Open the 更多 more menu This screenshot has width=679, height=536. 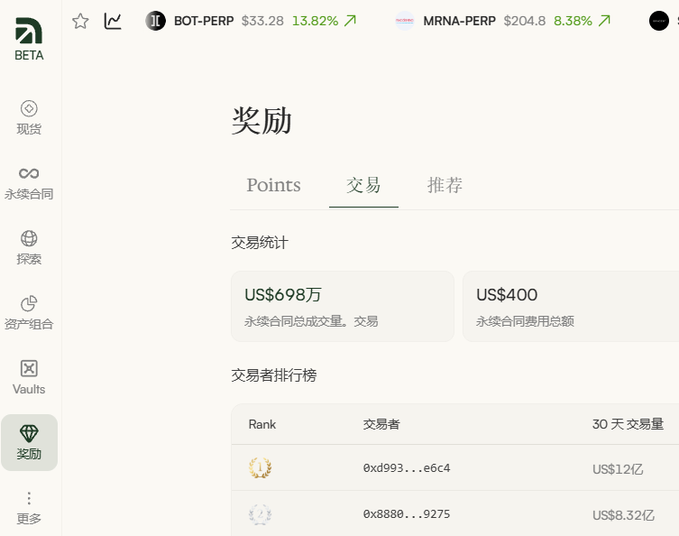click(29, 507)
